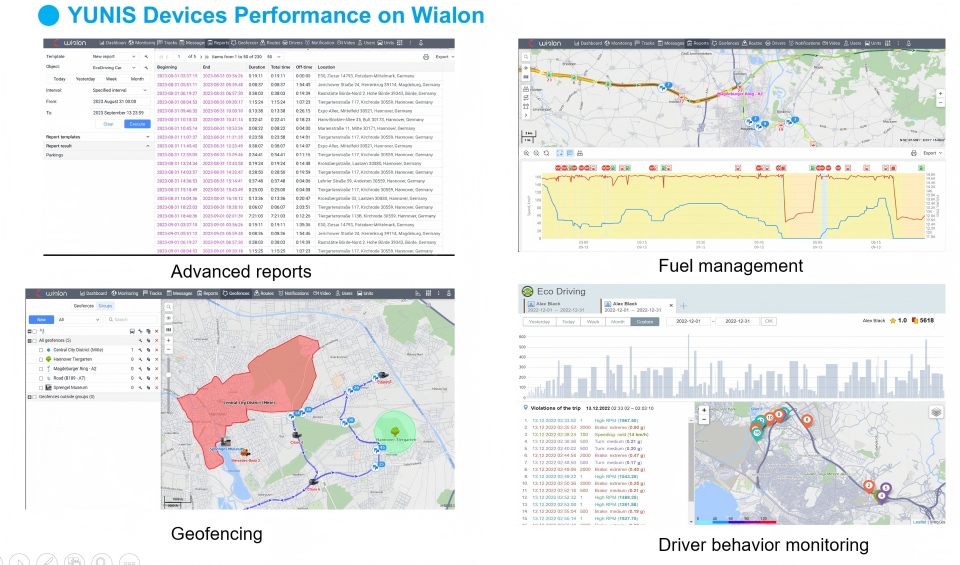Check Sprengel Museum geofence checkbox
The height and width of the screenshot is (565, 960).
pos(41,387)
